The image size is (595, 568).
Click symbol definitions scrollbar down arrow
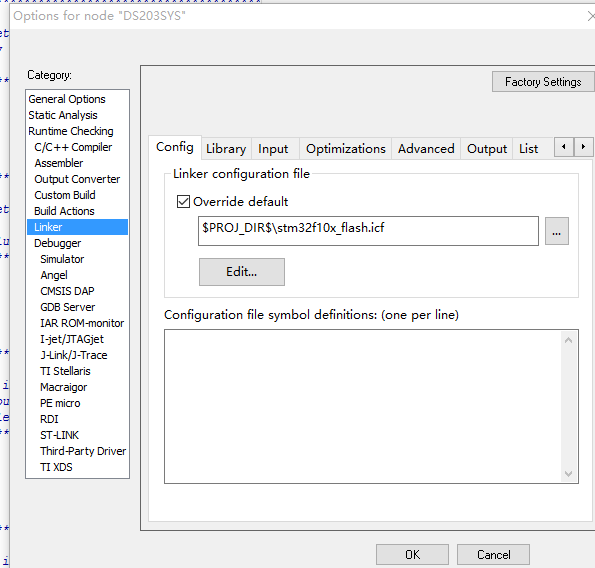coord(568,474)
